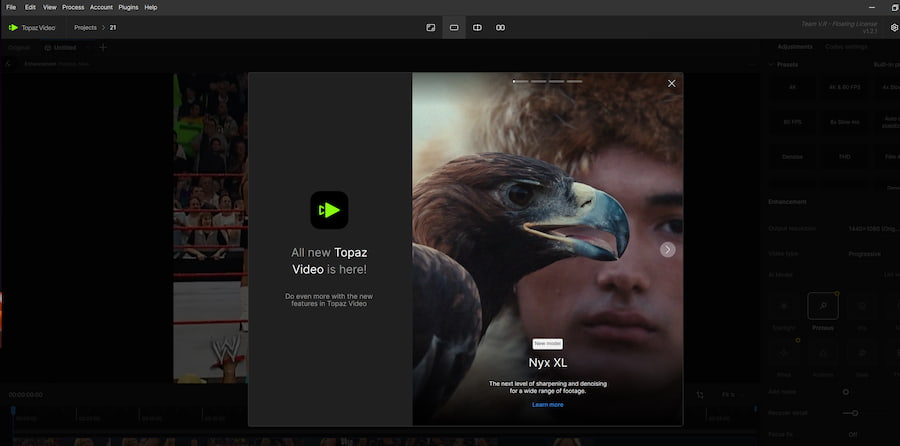This screenshot has width=900, height=446.
Task: Open the settings gear icon
Action: click(894, 28)
